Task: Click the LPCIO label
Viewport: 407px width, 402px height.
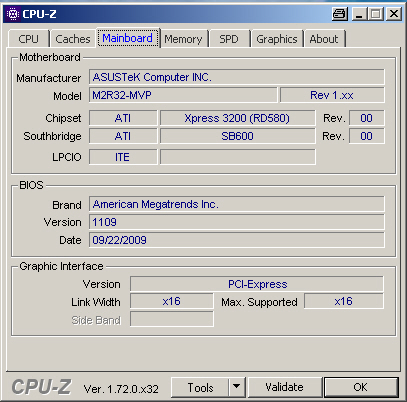Action: click(x=67, y=157)
